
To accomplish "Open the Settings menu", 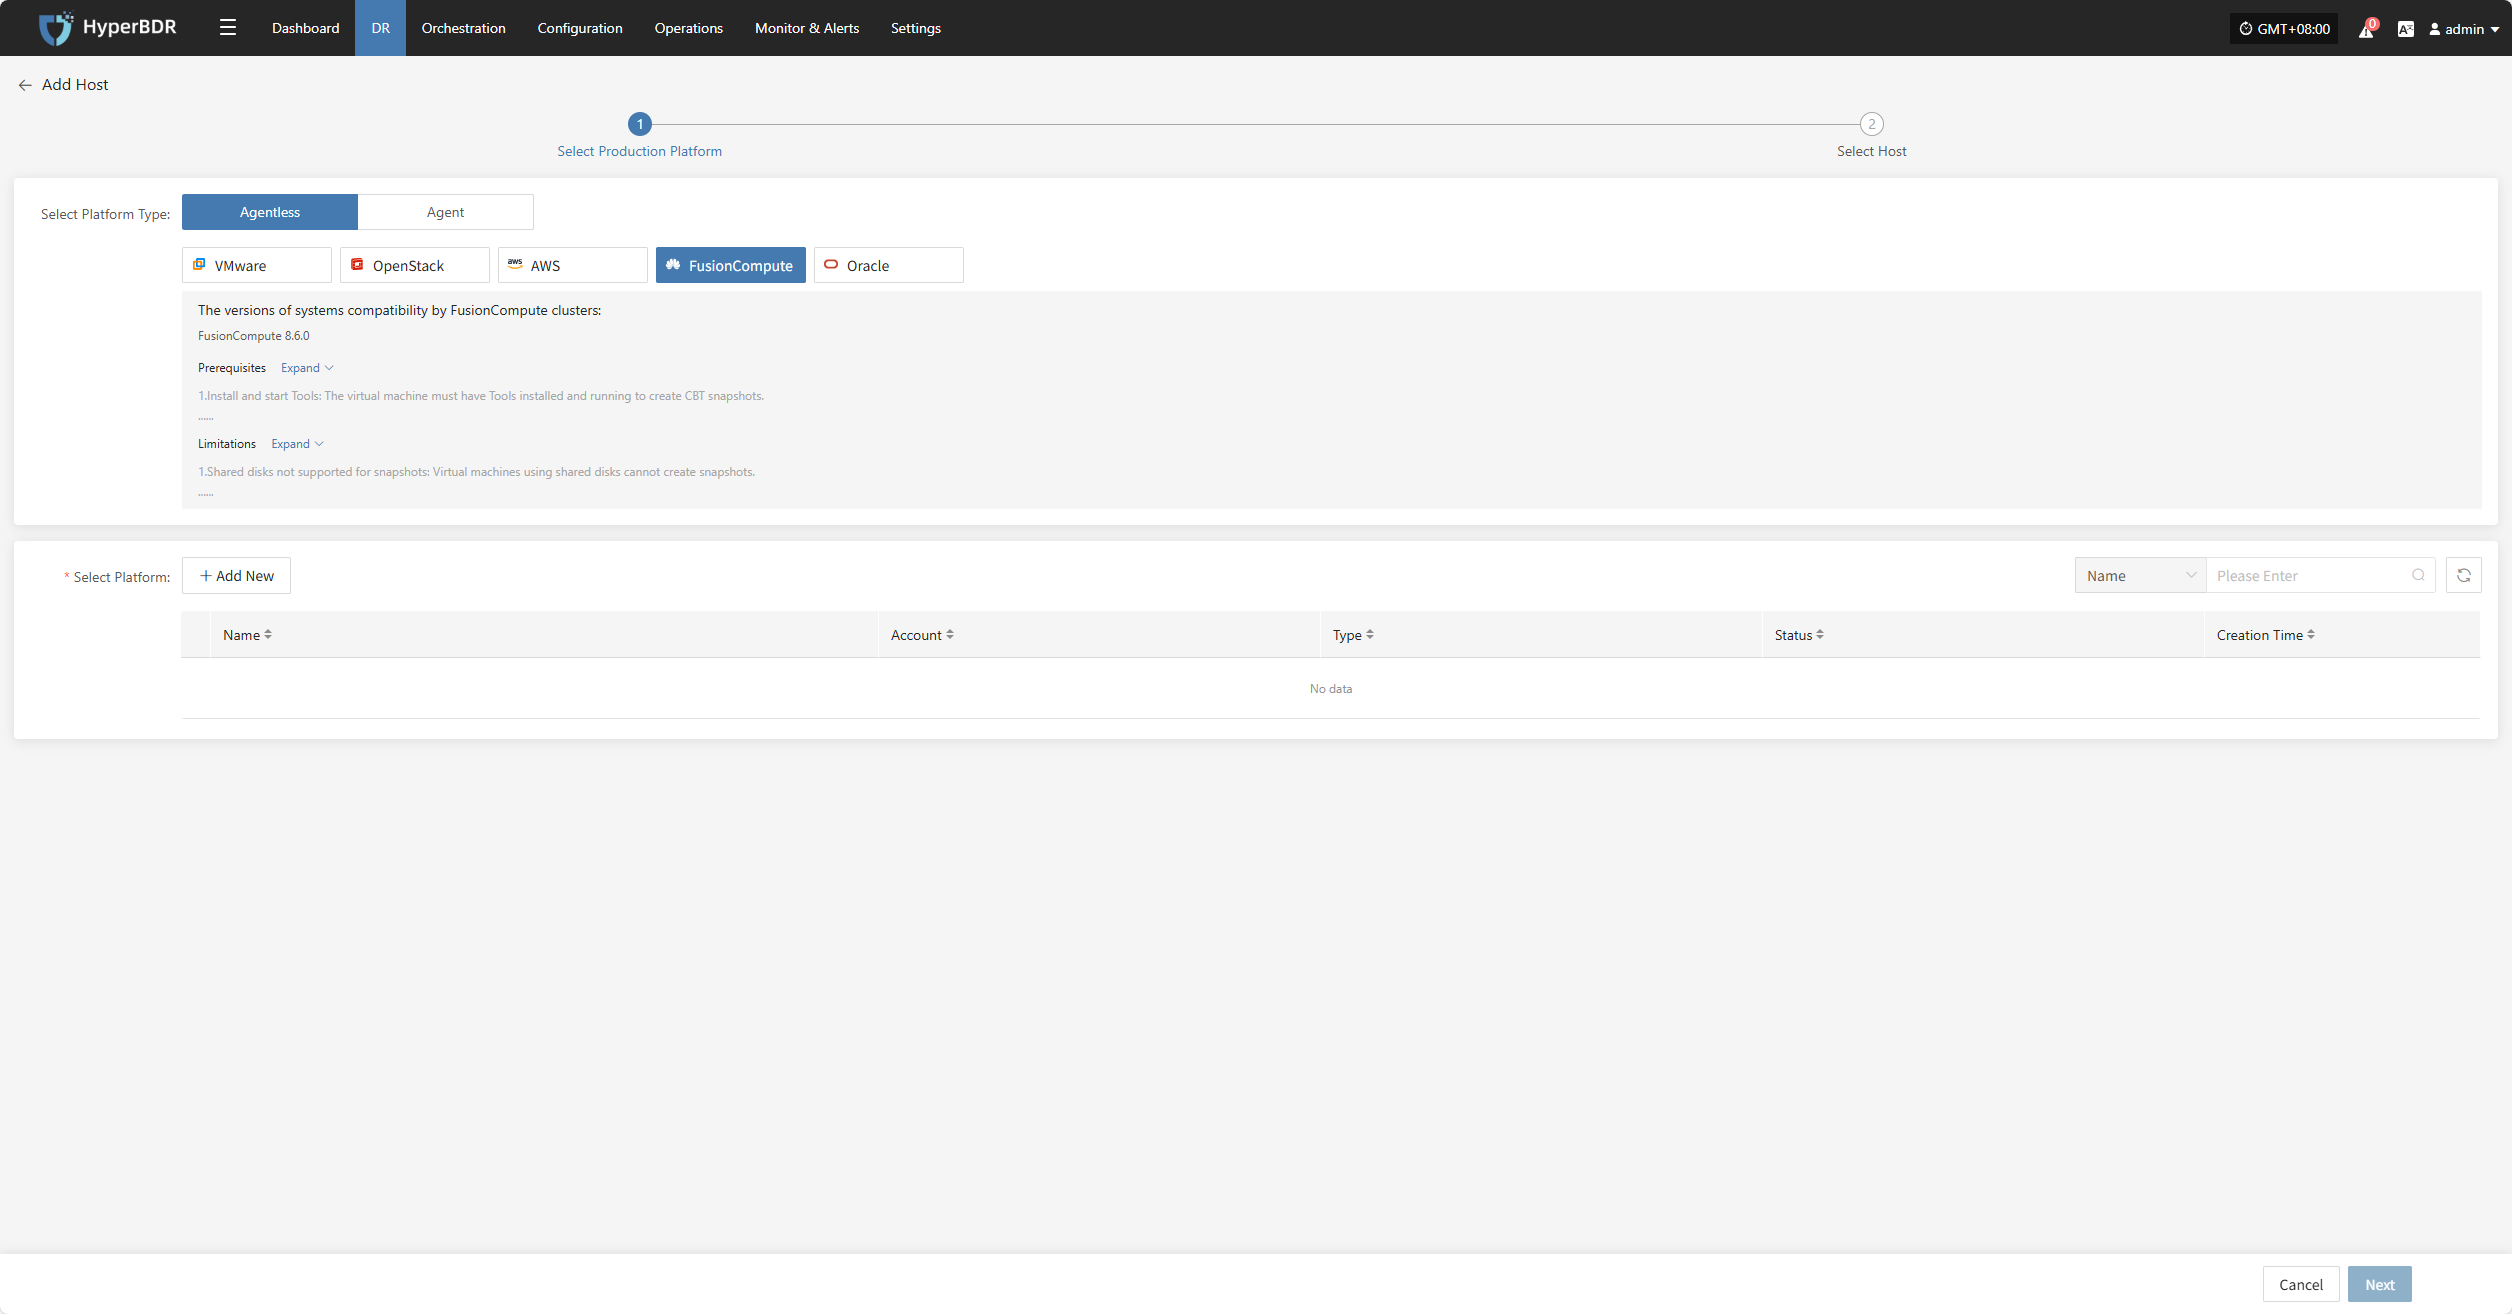I will click(x=916, y=28).
